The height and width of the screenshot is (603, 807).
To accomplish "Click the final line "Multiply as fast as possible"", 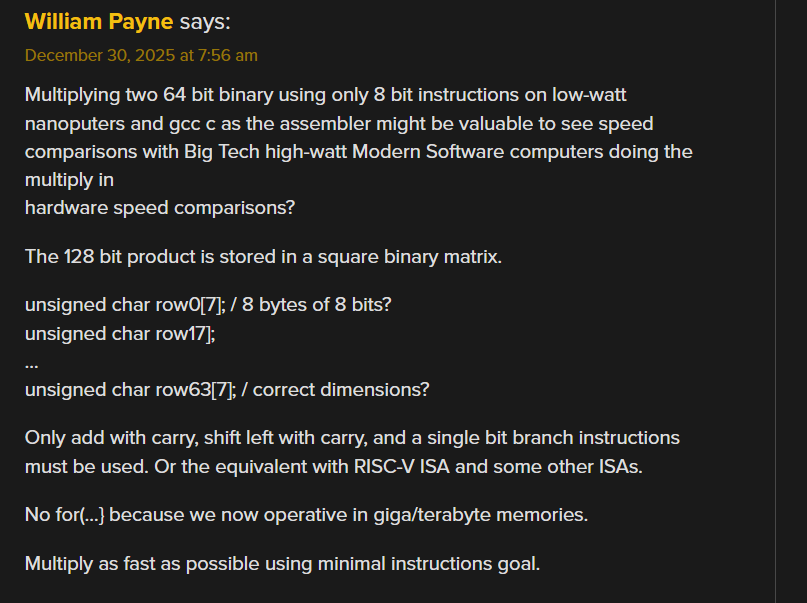I will pyautogui.click(x=282, y=563).
